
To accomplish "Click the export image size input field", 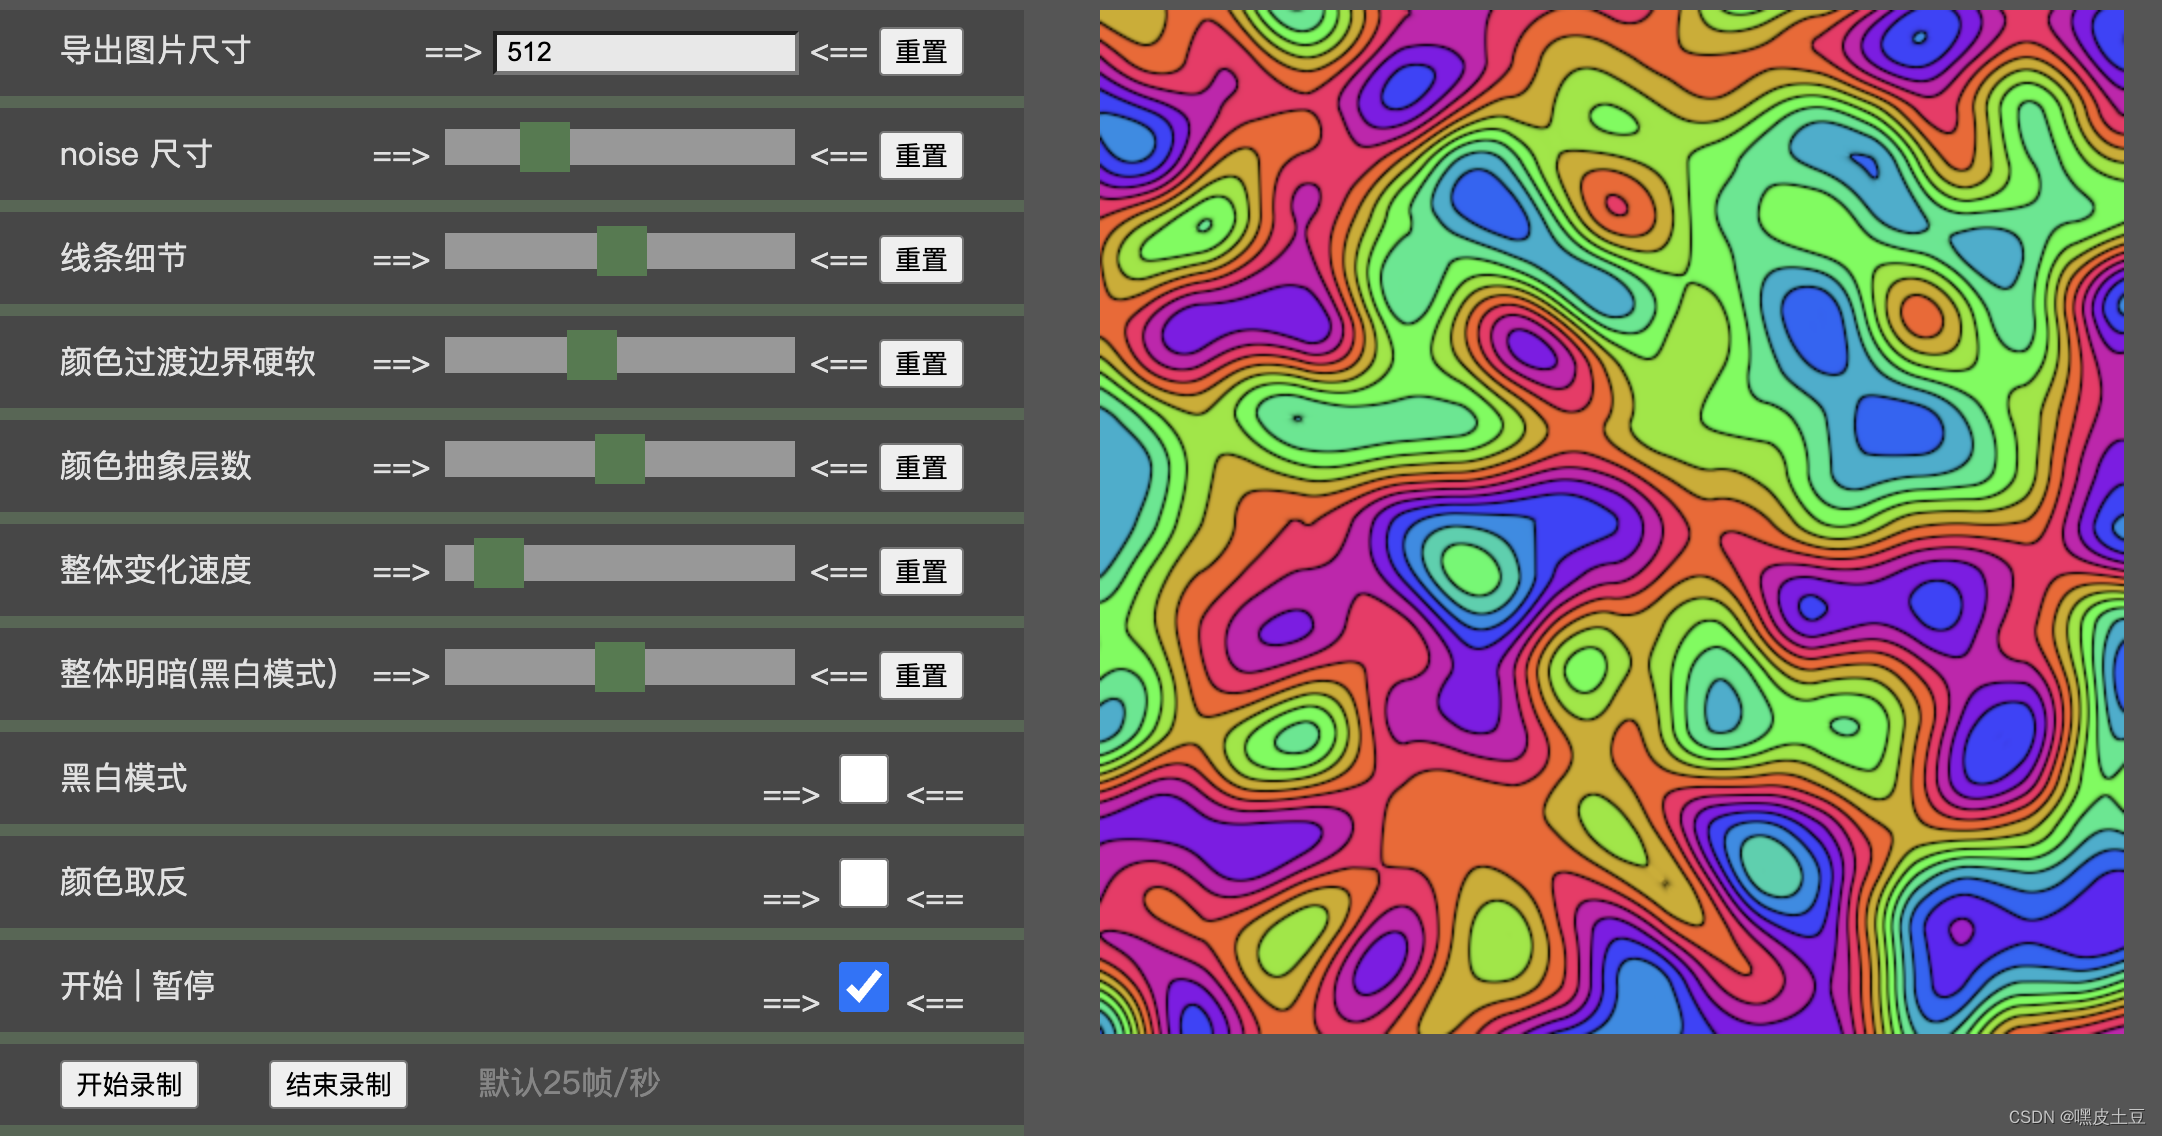I will tap(646, 52).
